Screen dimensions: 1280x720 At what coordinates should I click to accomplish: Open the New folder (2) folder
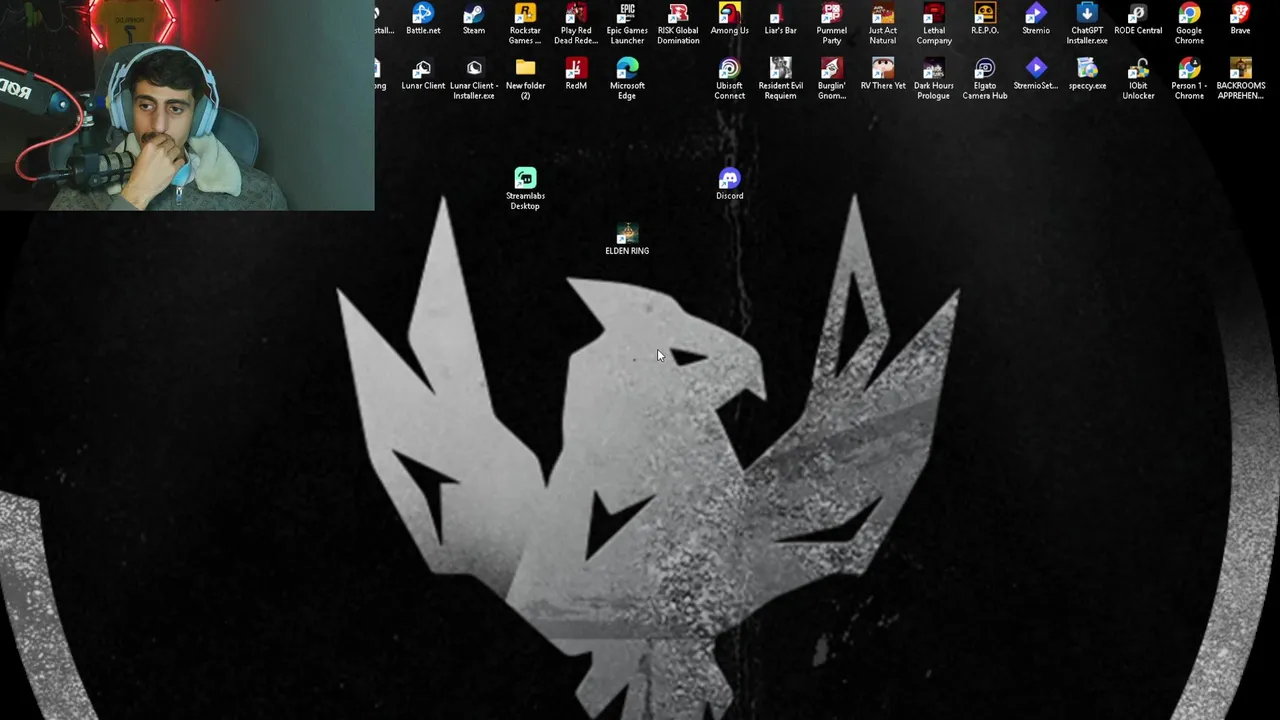click(x=525, y=79)
